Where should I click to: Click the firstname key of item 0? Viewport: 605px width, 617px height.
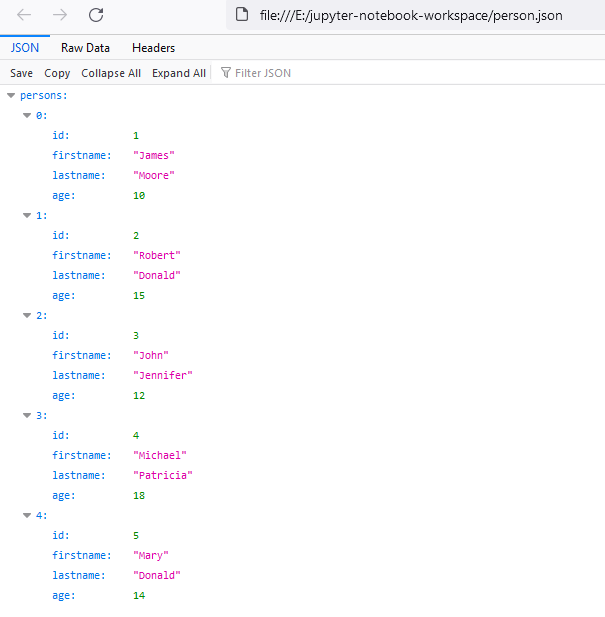coord(82,155)
